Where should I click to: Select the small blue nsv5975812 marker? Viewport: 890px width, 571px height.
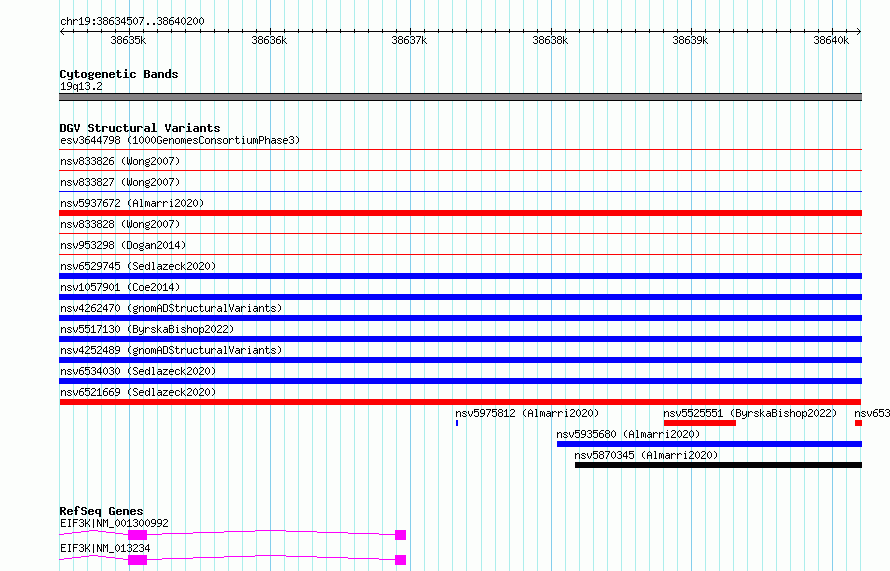point(457,423)
